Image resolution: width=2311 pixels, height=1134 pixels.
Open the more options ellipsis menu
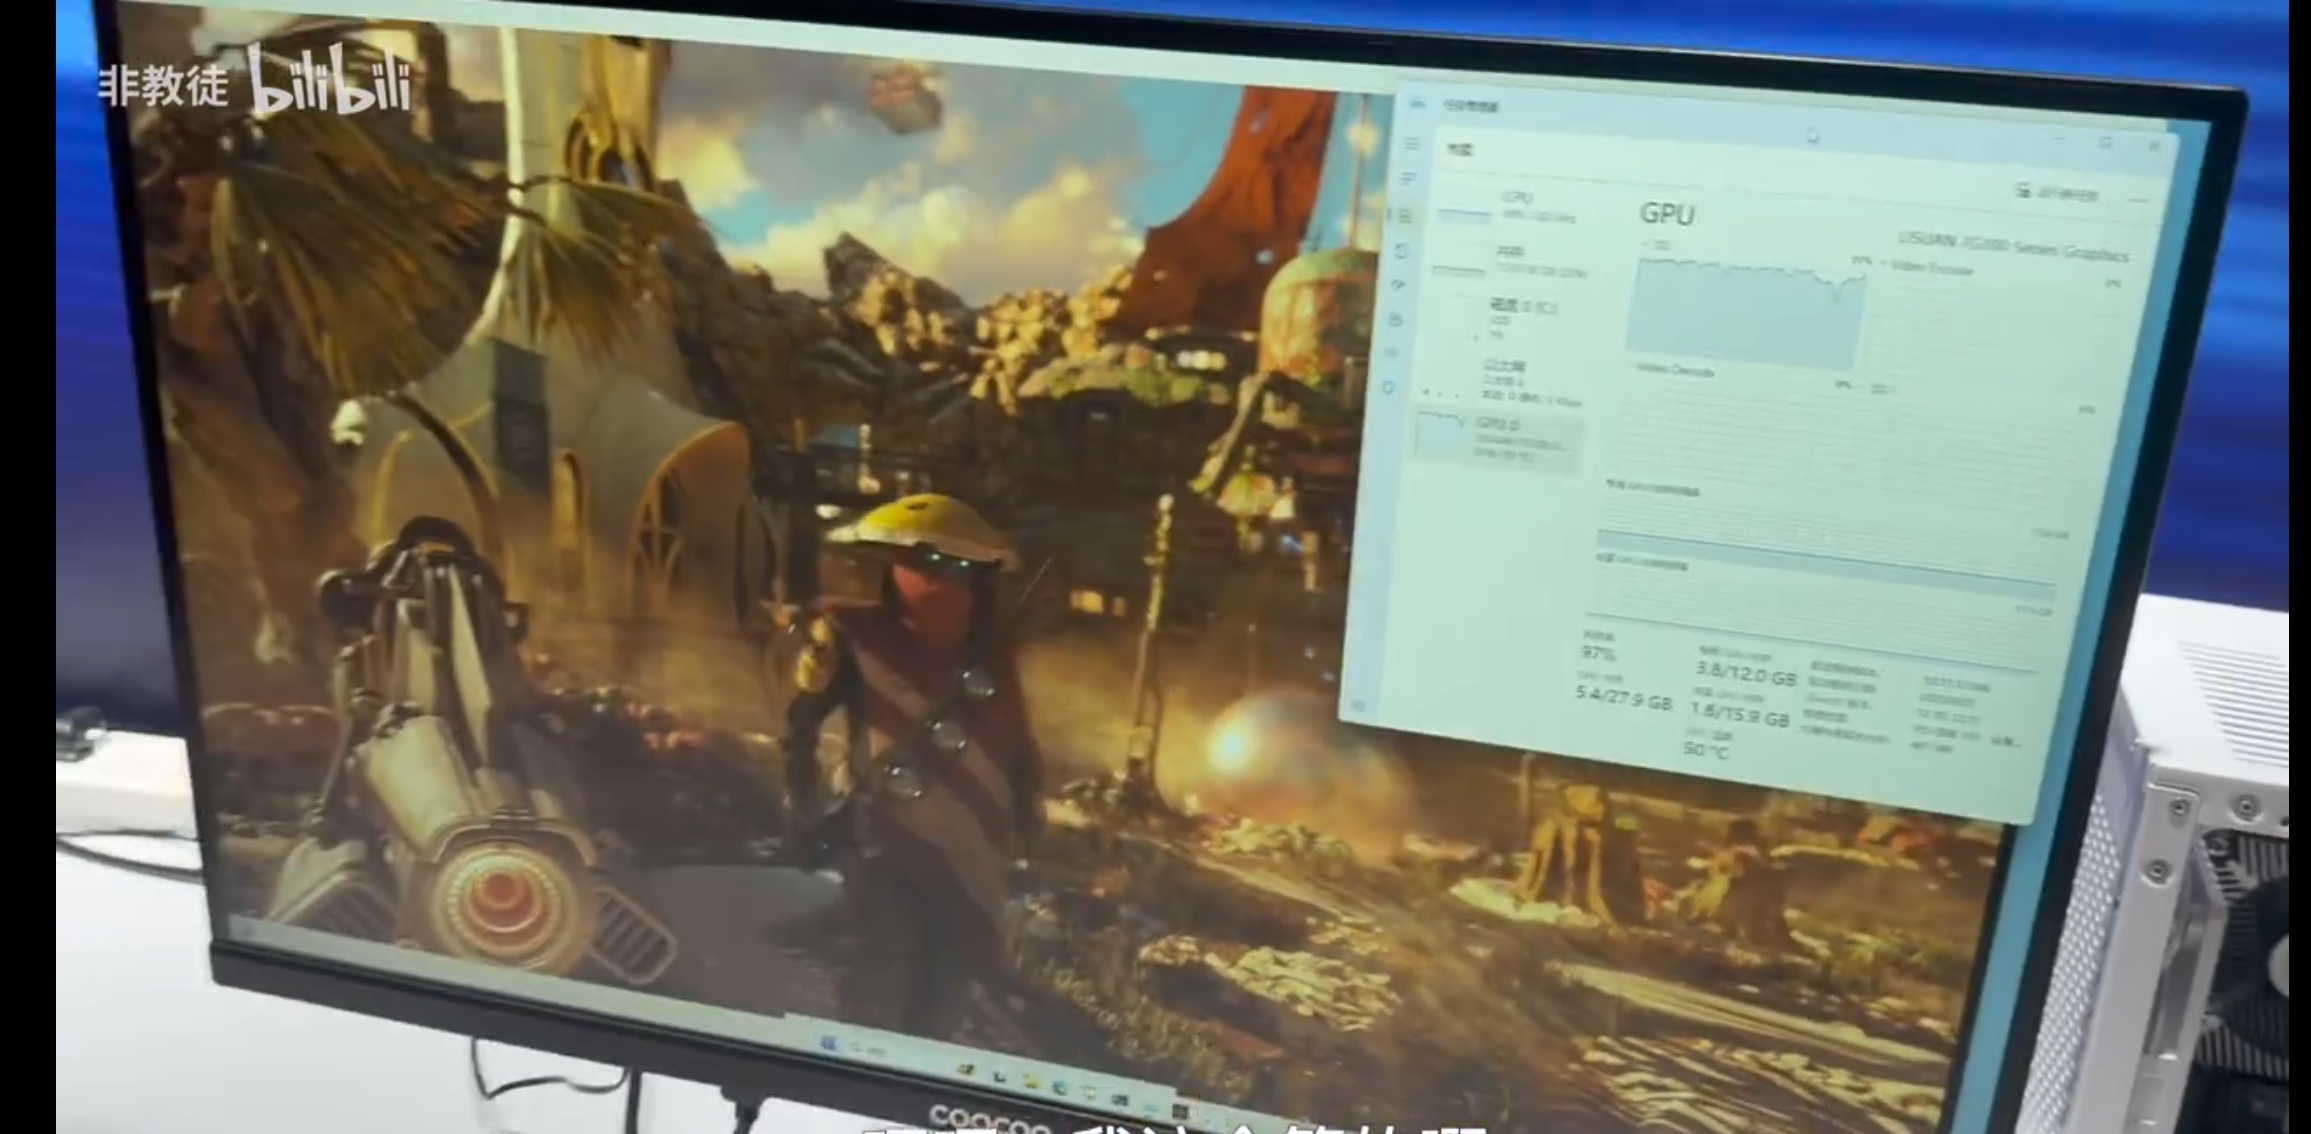pos(2137,200)
